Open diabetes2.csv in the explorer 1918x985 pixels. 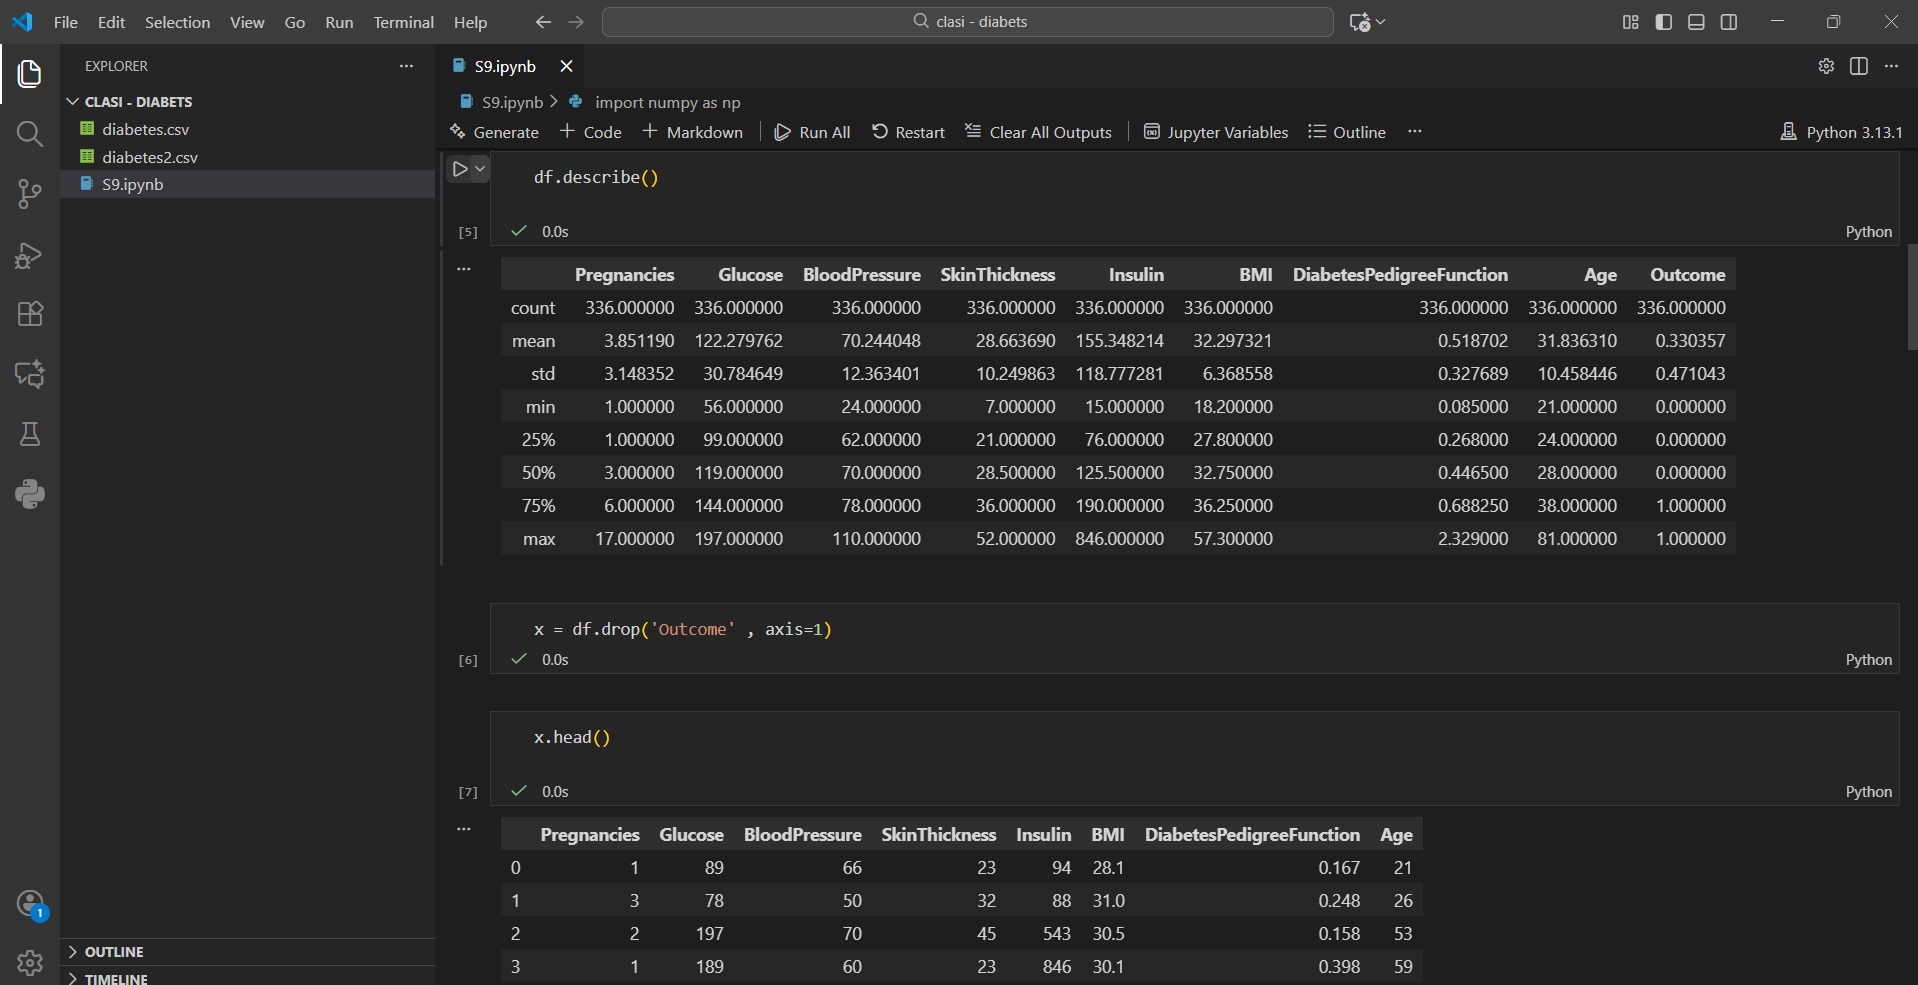click(x=150, y=157)
